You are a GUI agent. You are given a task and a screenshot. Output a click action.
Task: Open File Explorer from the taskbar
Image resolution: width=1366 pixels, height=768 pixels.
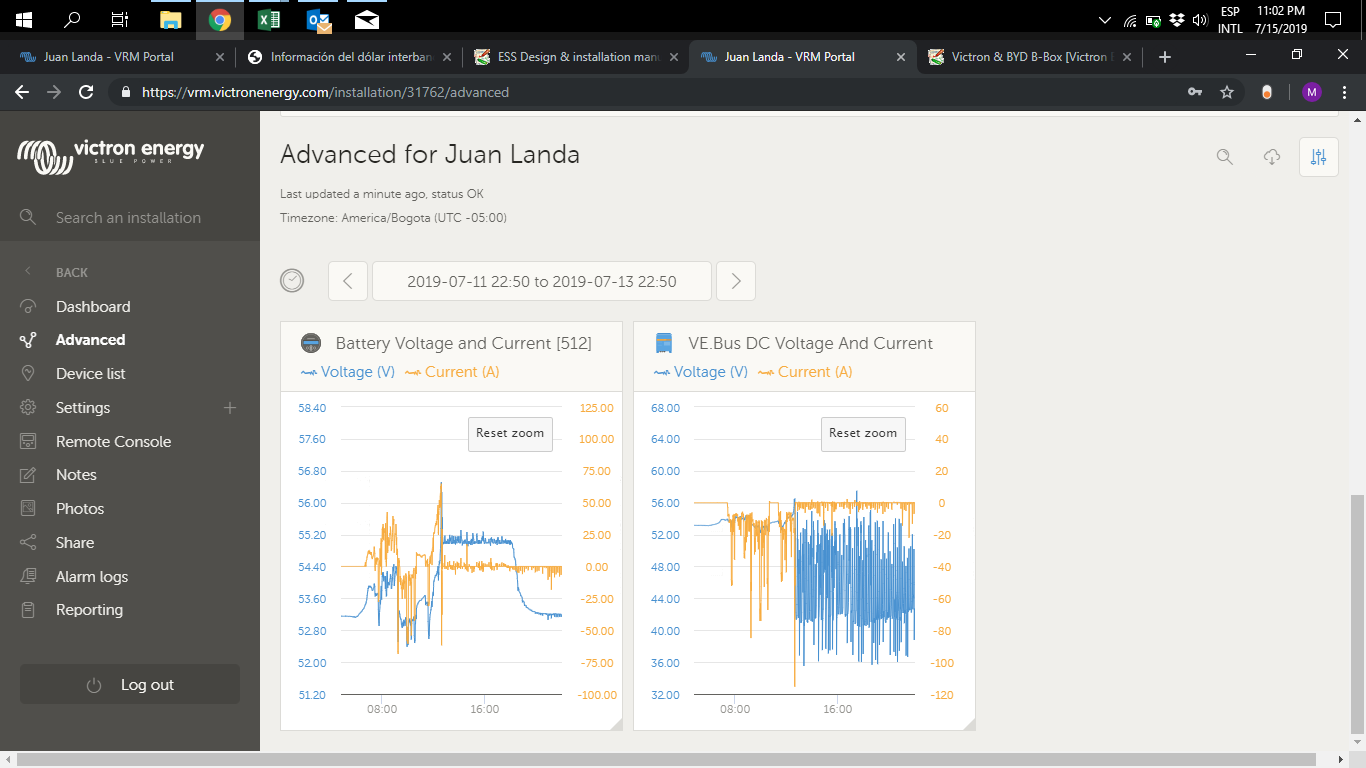171,19
